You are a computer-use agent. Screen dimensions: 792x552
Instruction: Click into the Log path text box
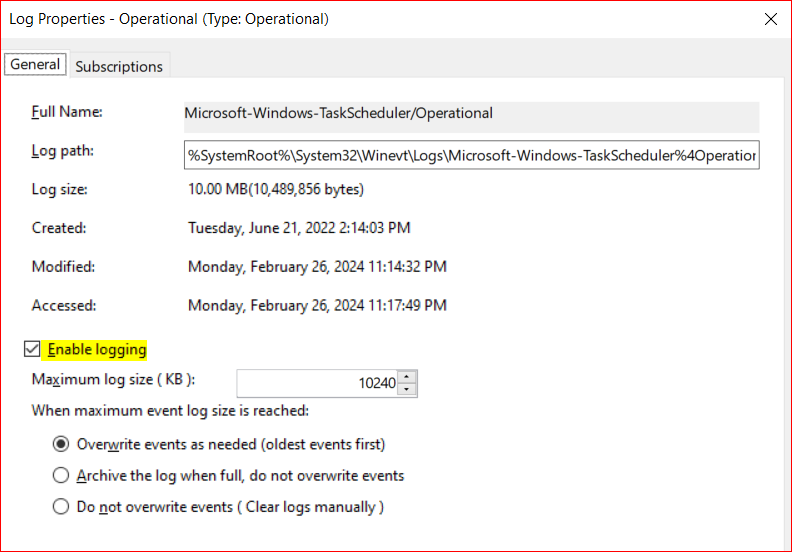[x=471, y=155]
